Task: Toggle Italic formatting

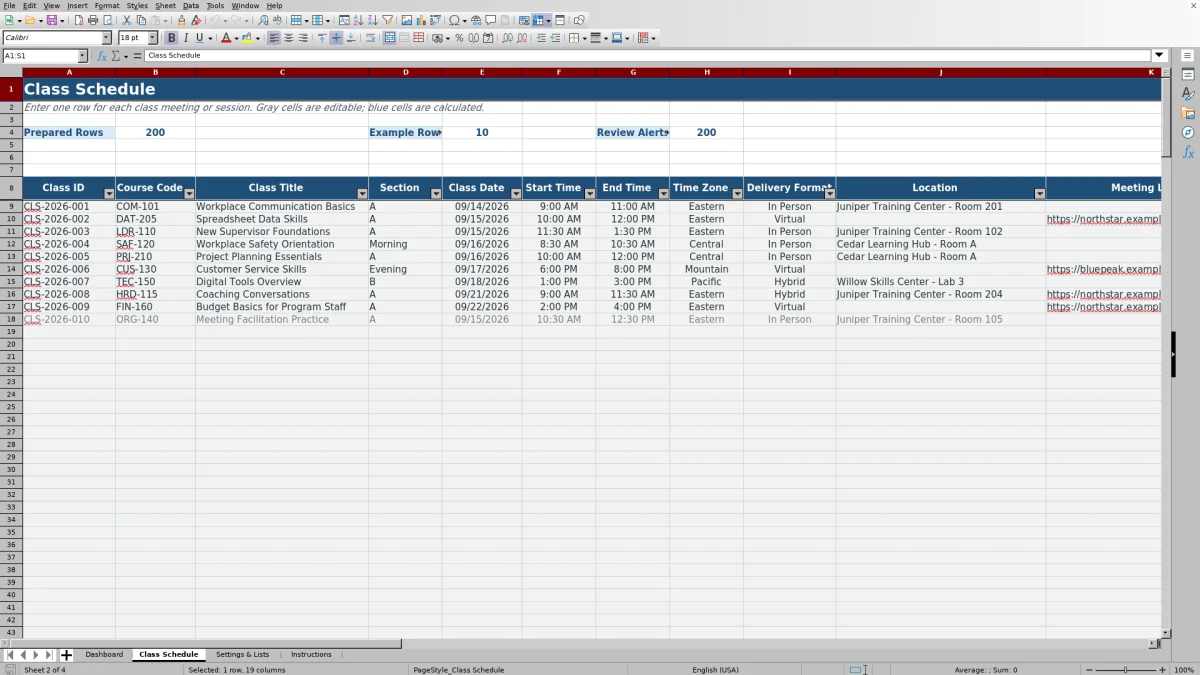Action: [186, 38]
